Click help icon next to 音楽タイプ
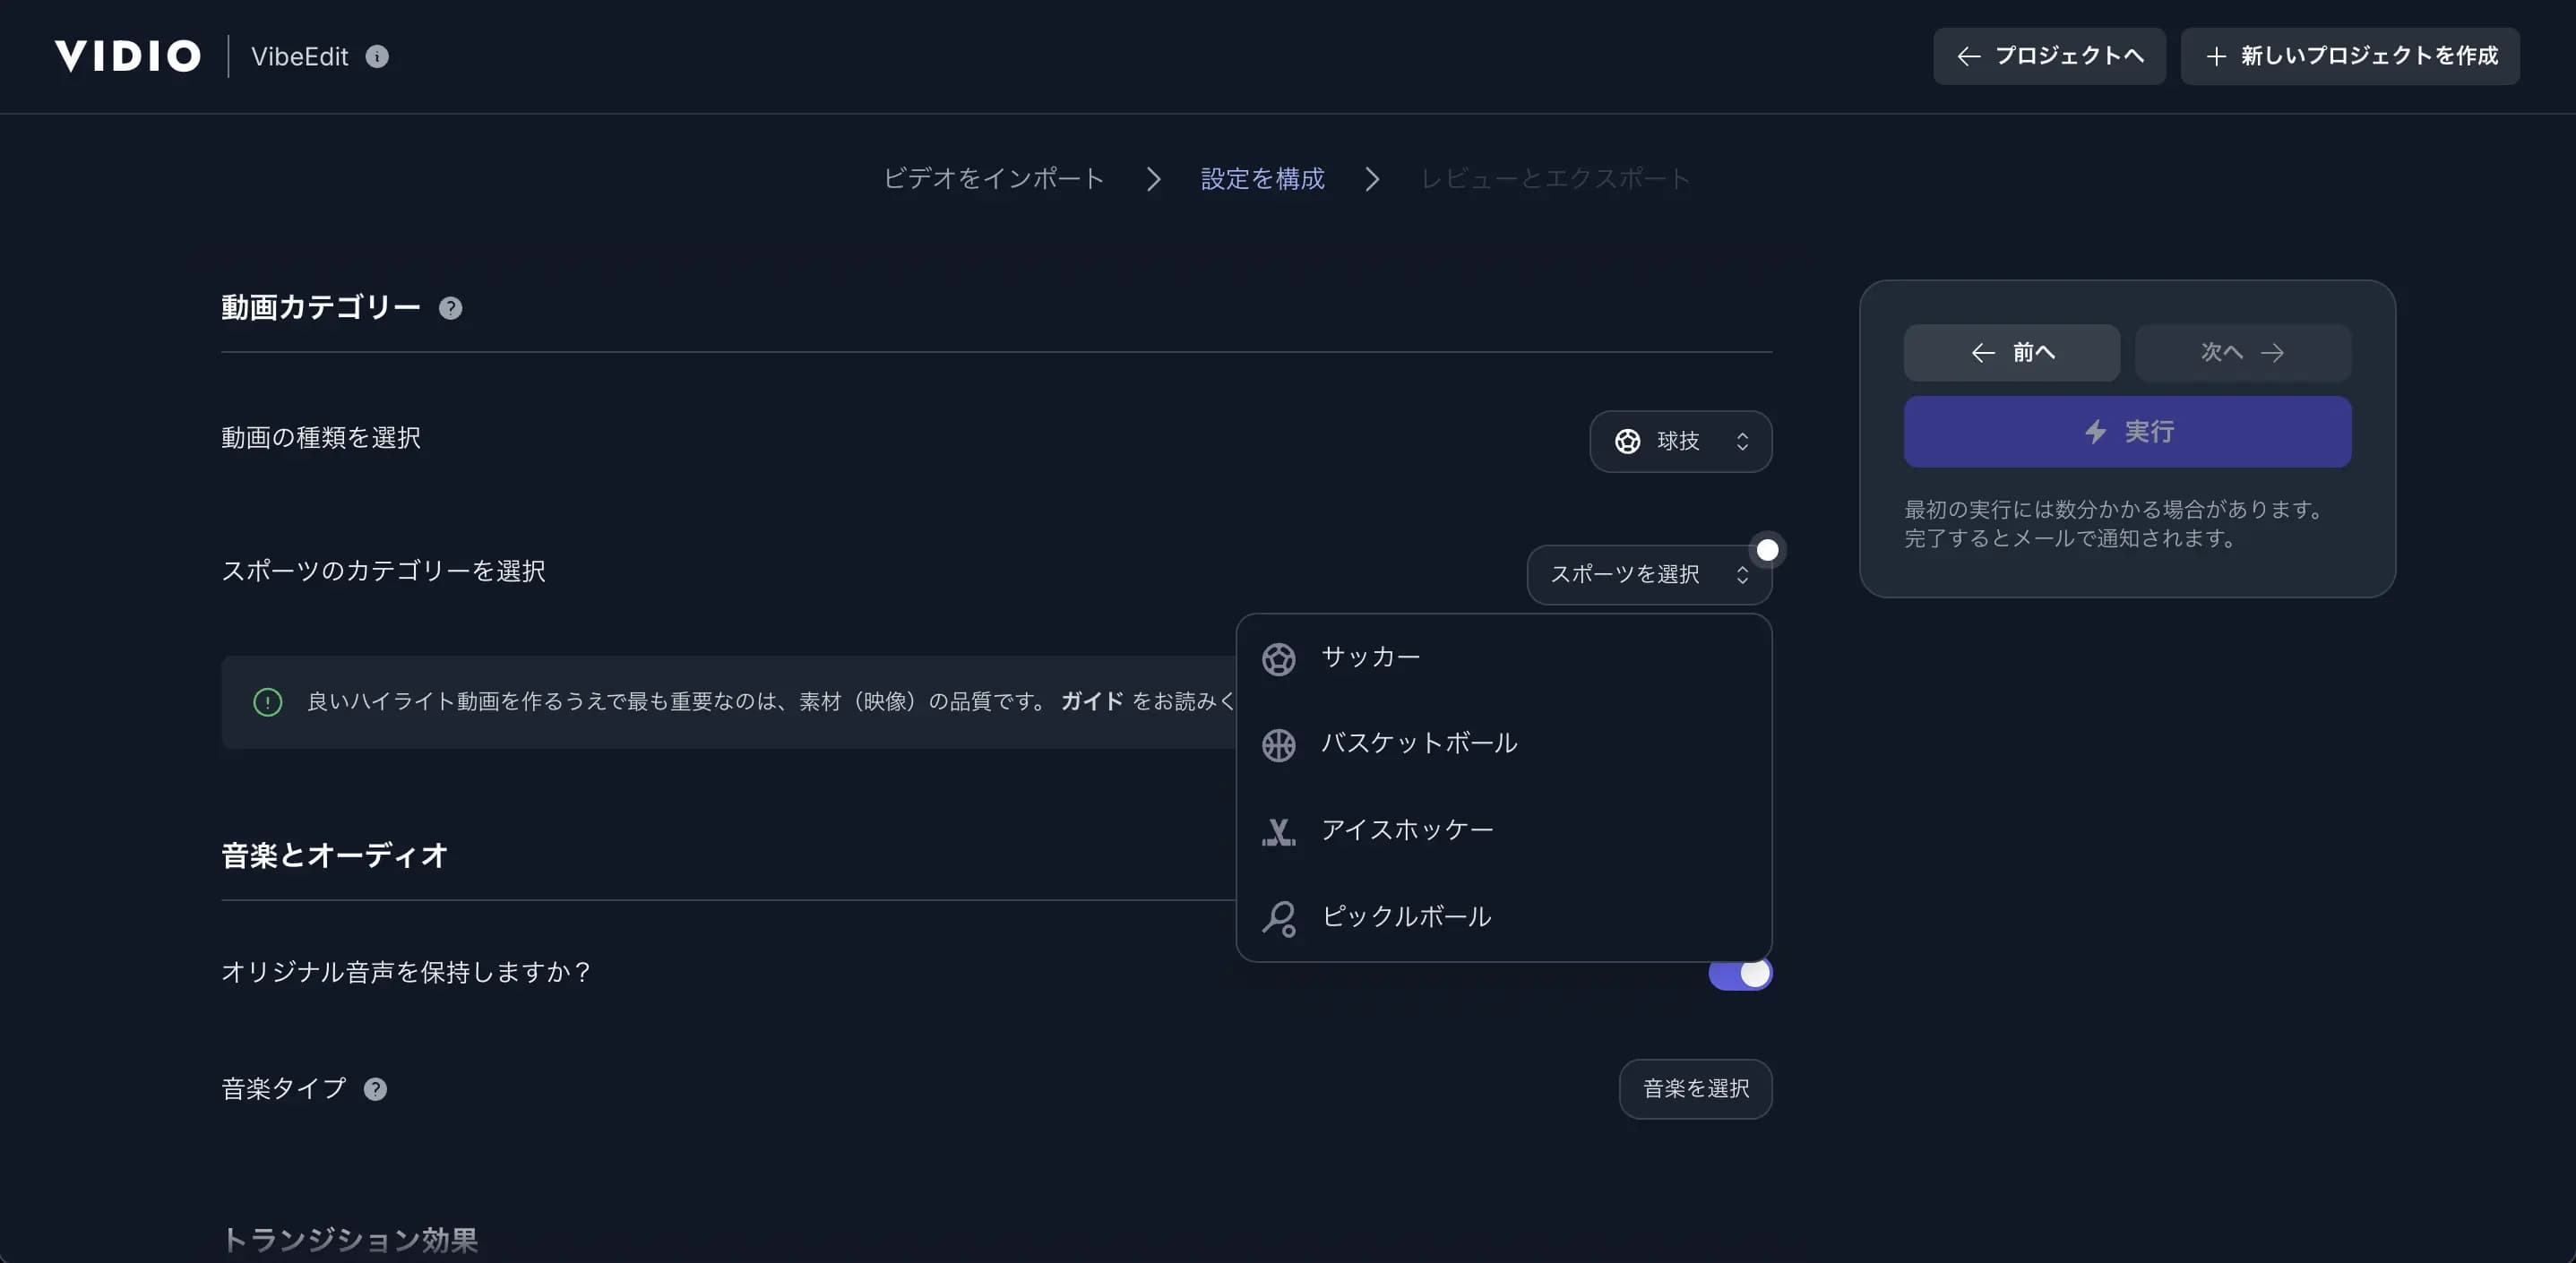 click(375, 1089)
